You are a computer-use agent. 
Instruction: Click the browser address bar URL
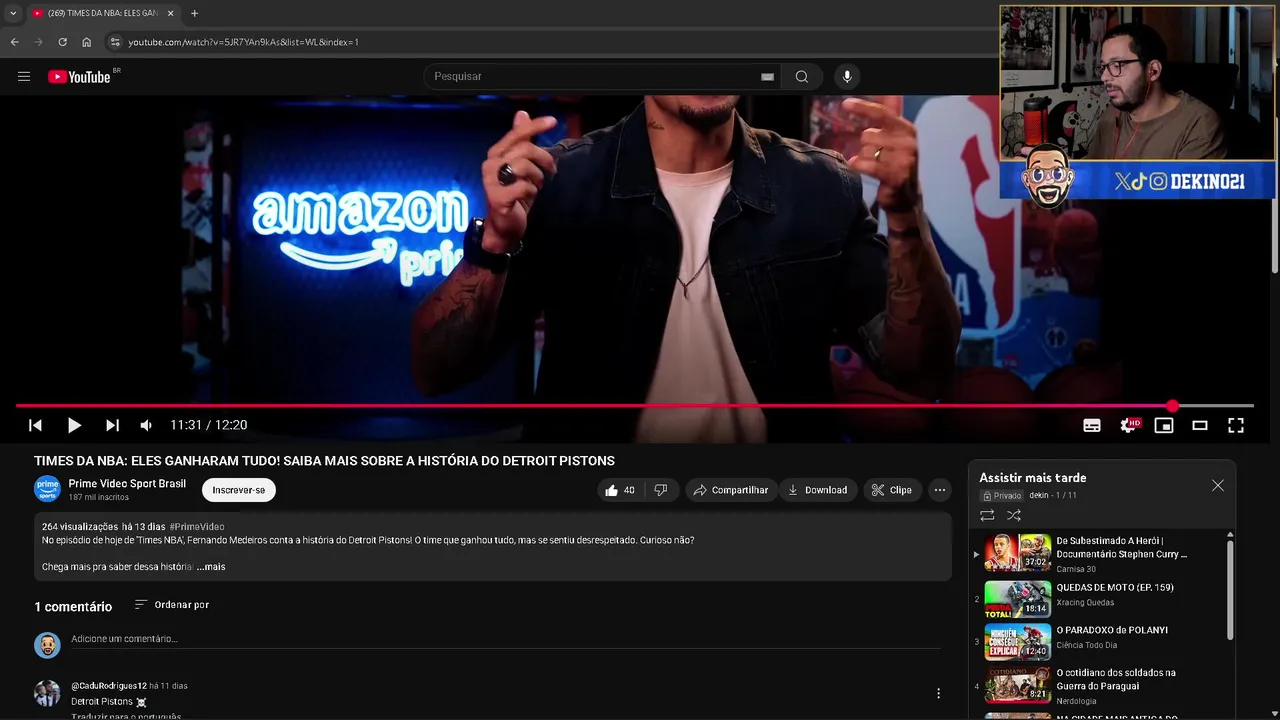243,42
